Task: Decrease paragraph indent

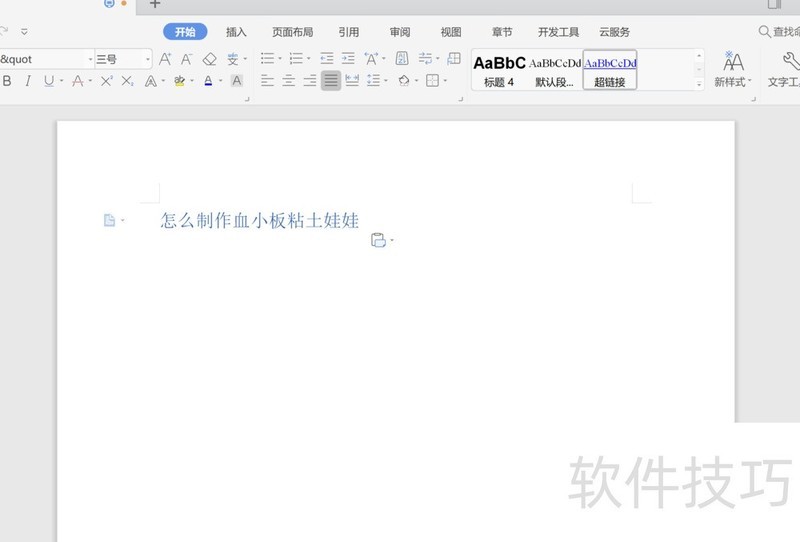Action: pyautogui.click(x=327, y=58)
